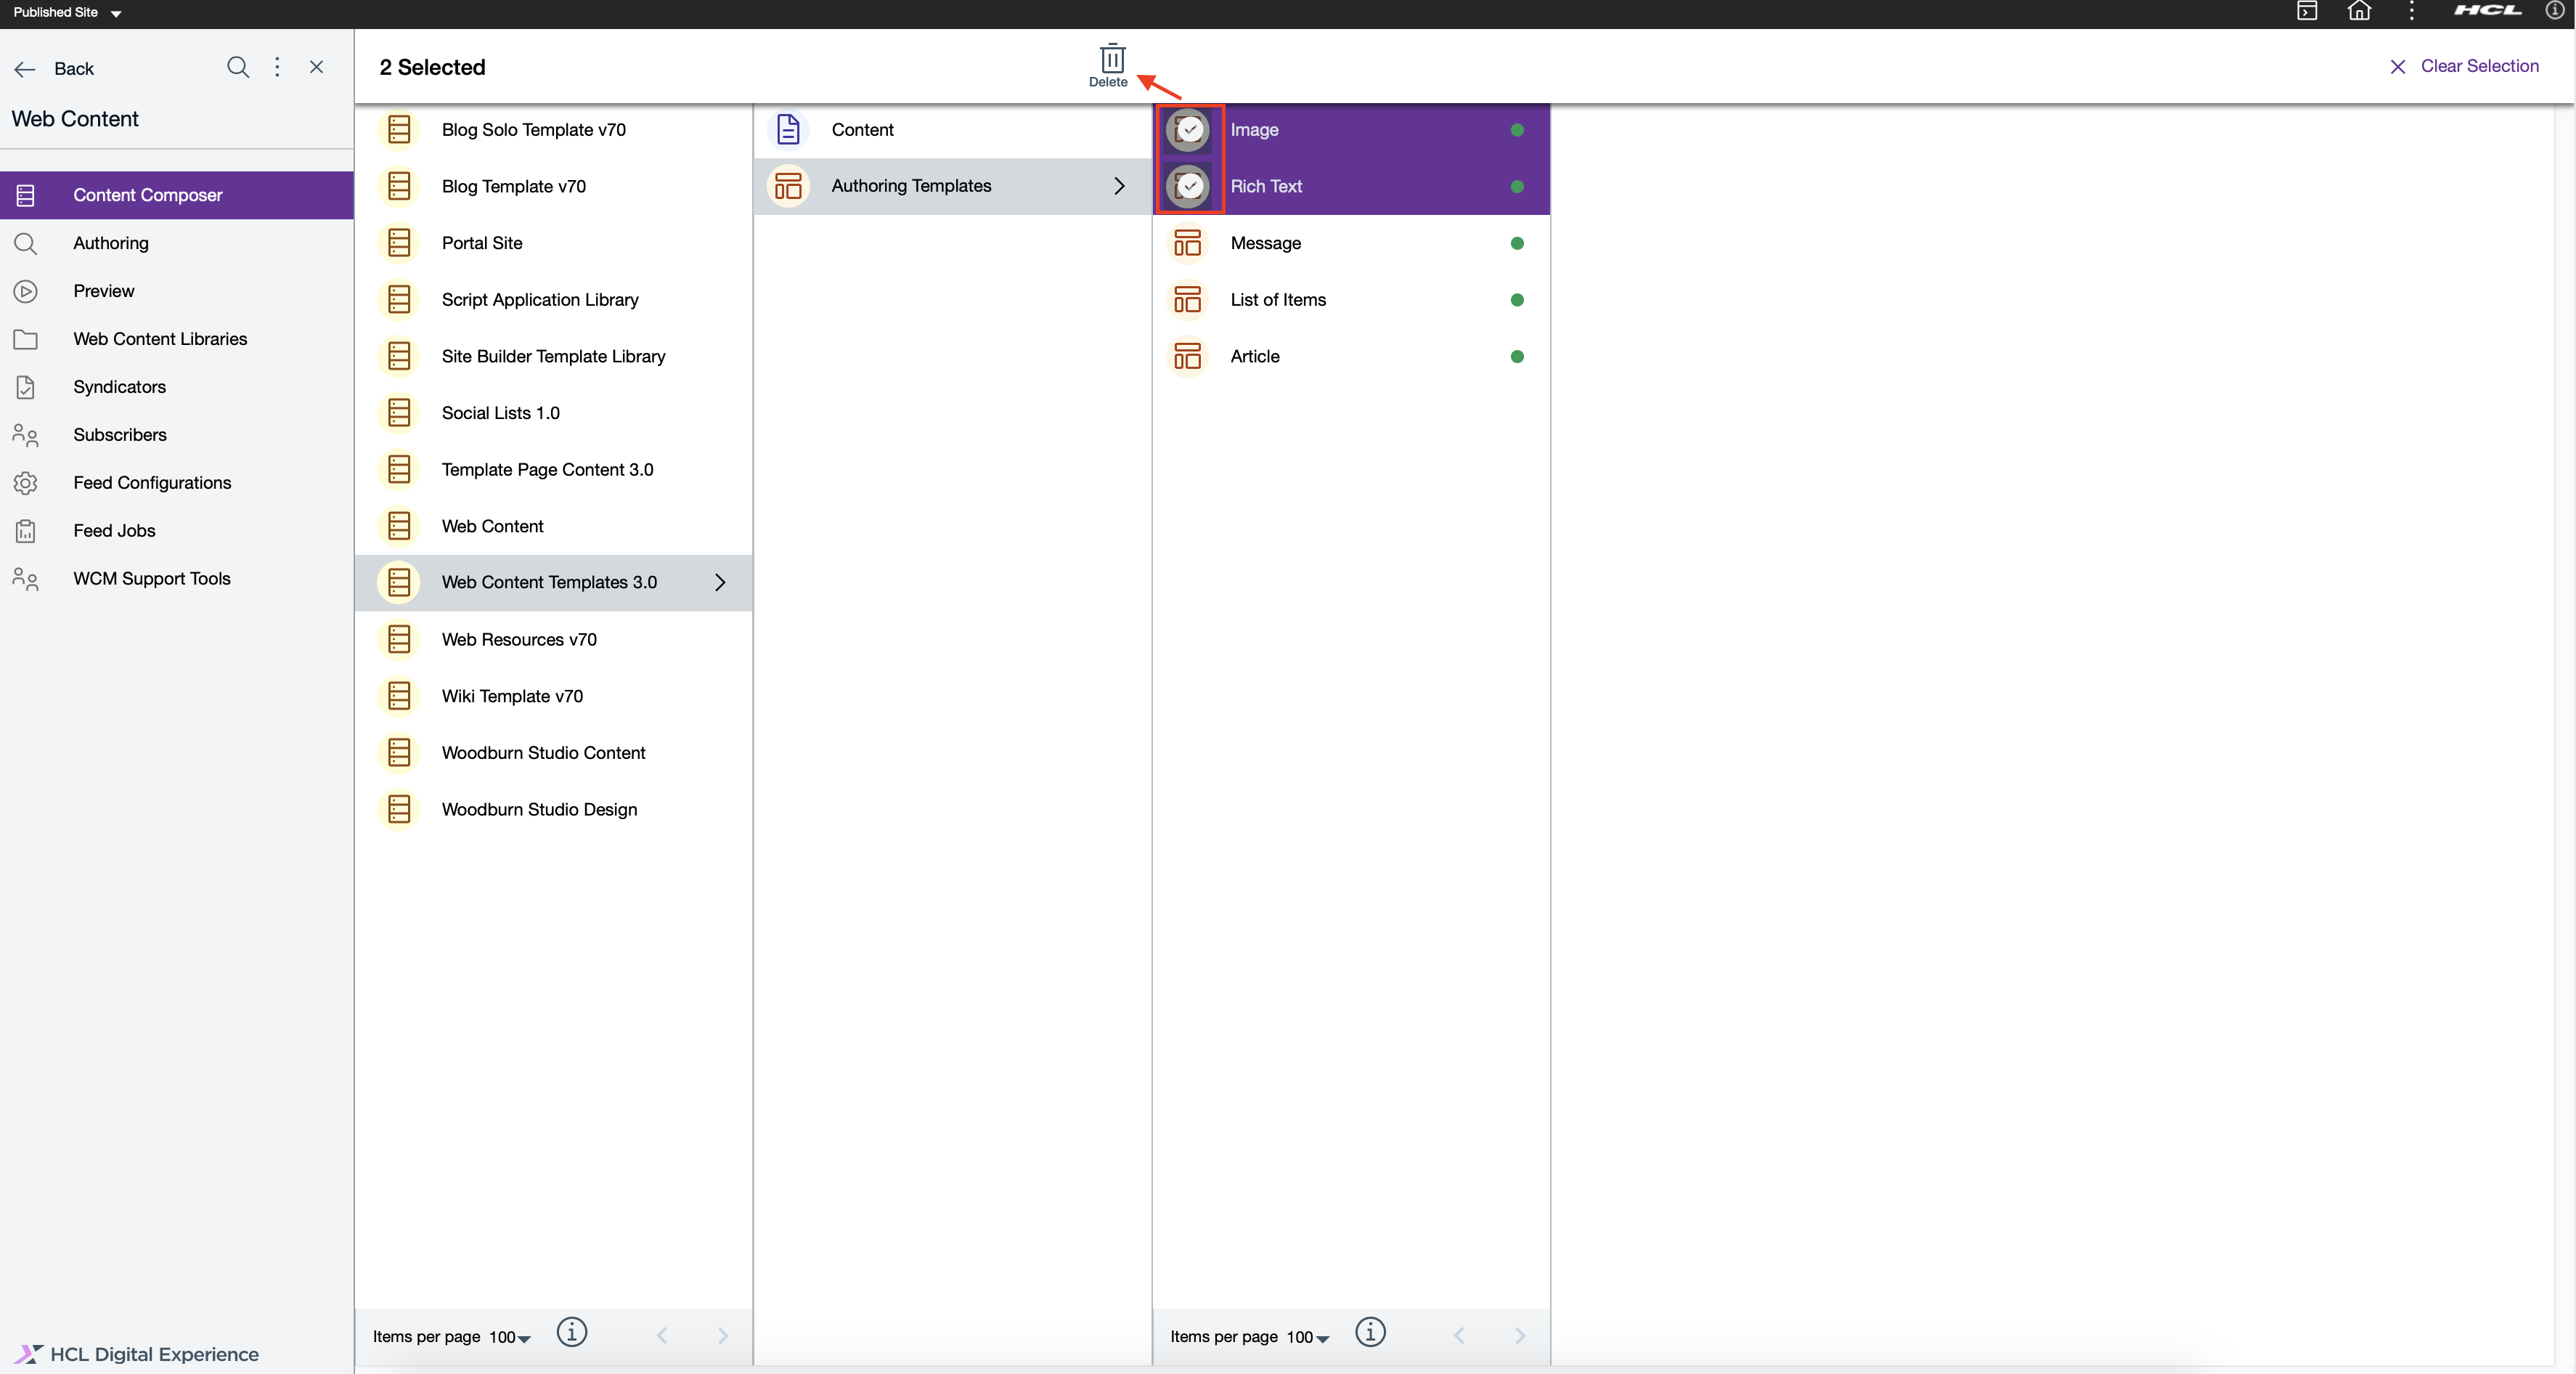Click the Subscribers icon in sidebar
This screenshot has width=2576, height=1374.
(x=25, y=435)
